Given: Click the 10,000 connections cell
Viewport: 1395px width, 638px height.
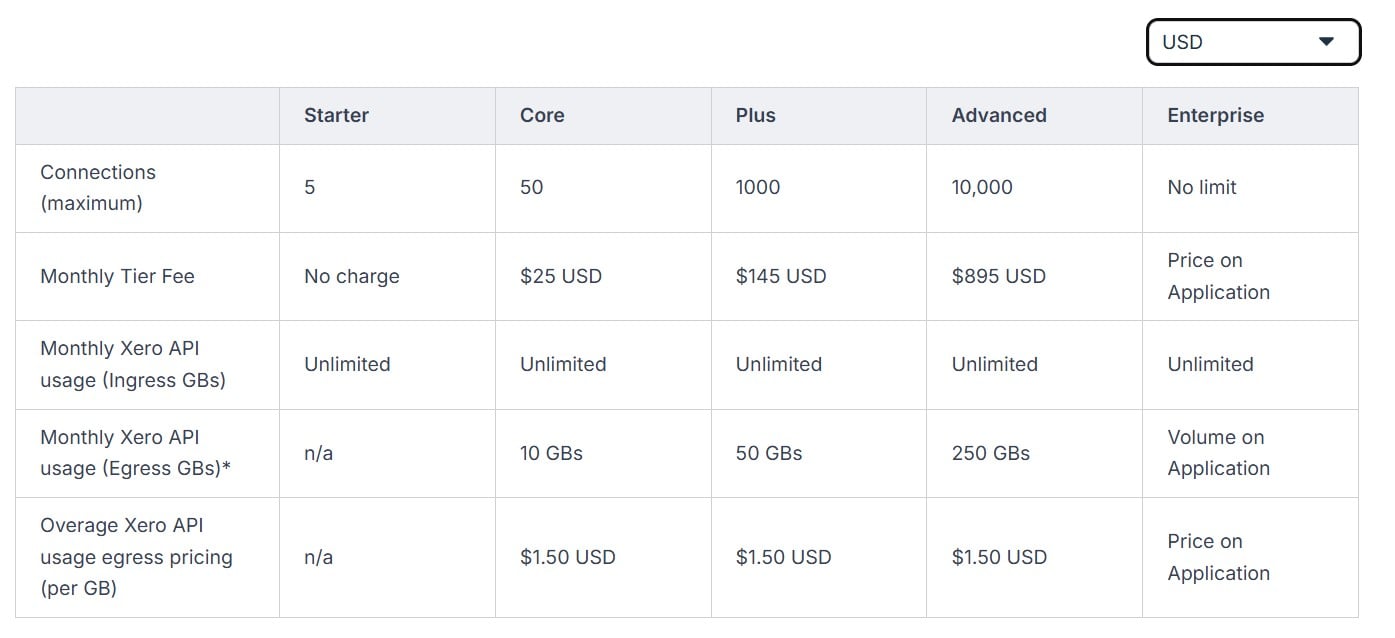Looking at the screenshot, I should (981, 187).
